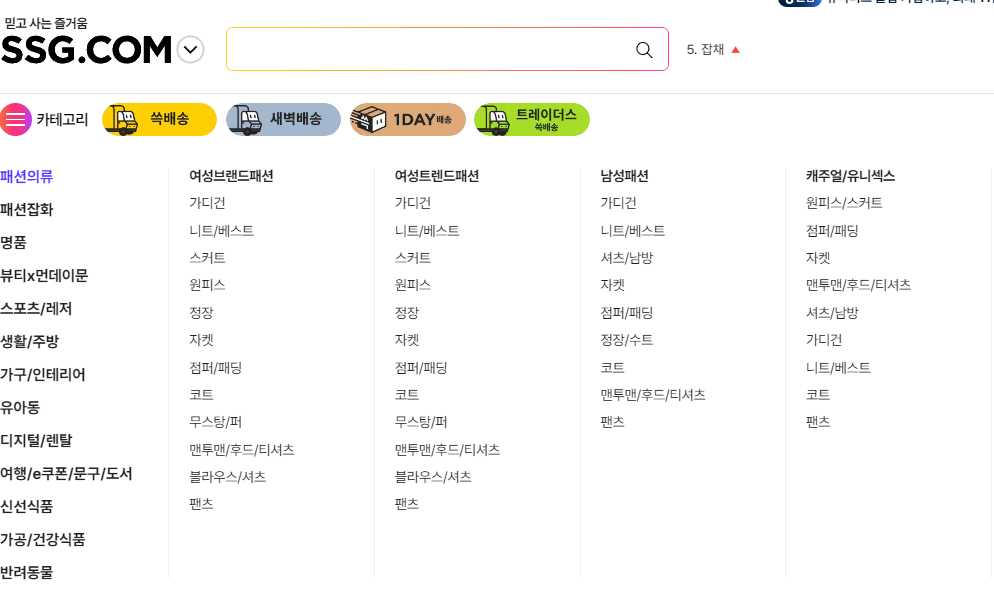
Task: Open trending keyword 잡채
Action: click(x=705, y=49)
